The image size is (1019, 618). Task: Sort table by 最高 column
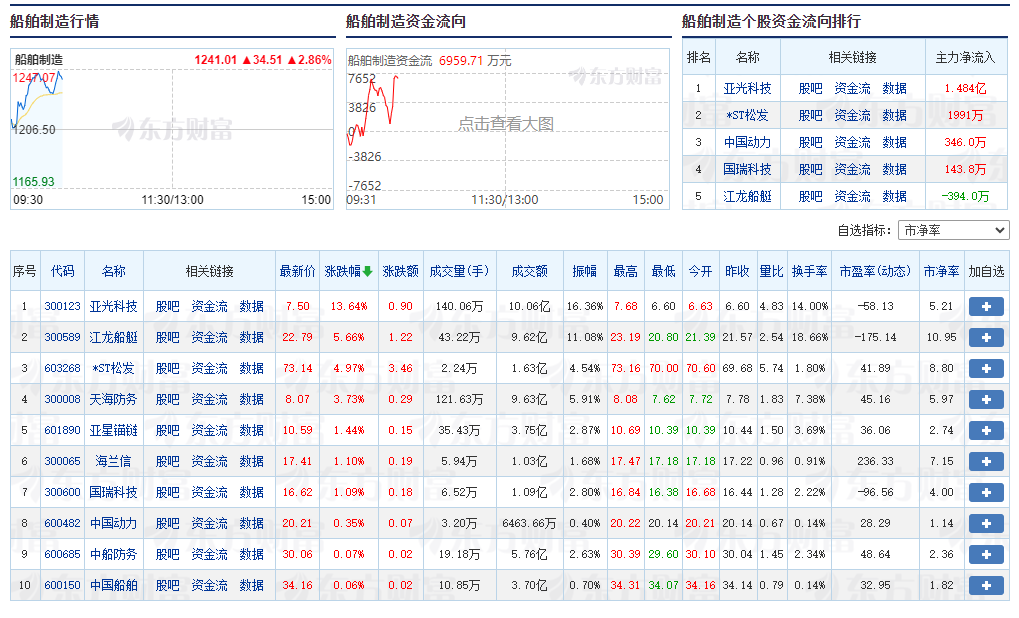pos(625,271)
